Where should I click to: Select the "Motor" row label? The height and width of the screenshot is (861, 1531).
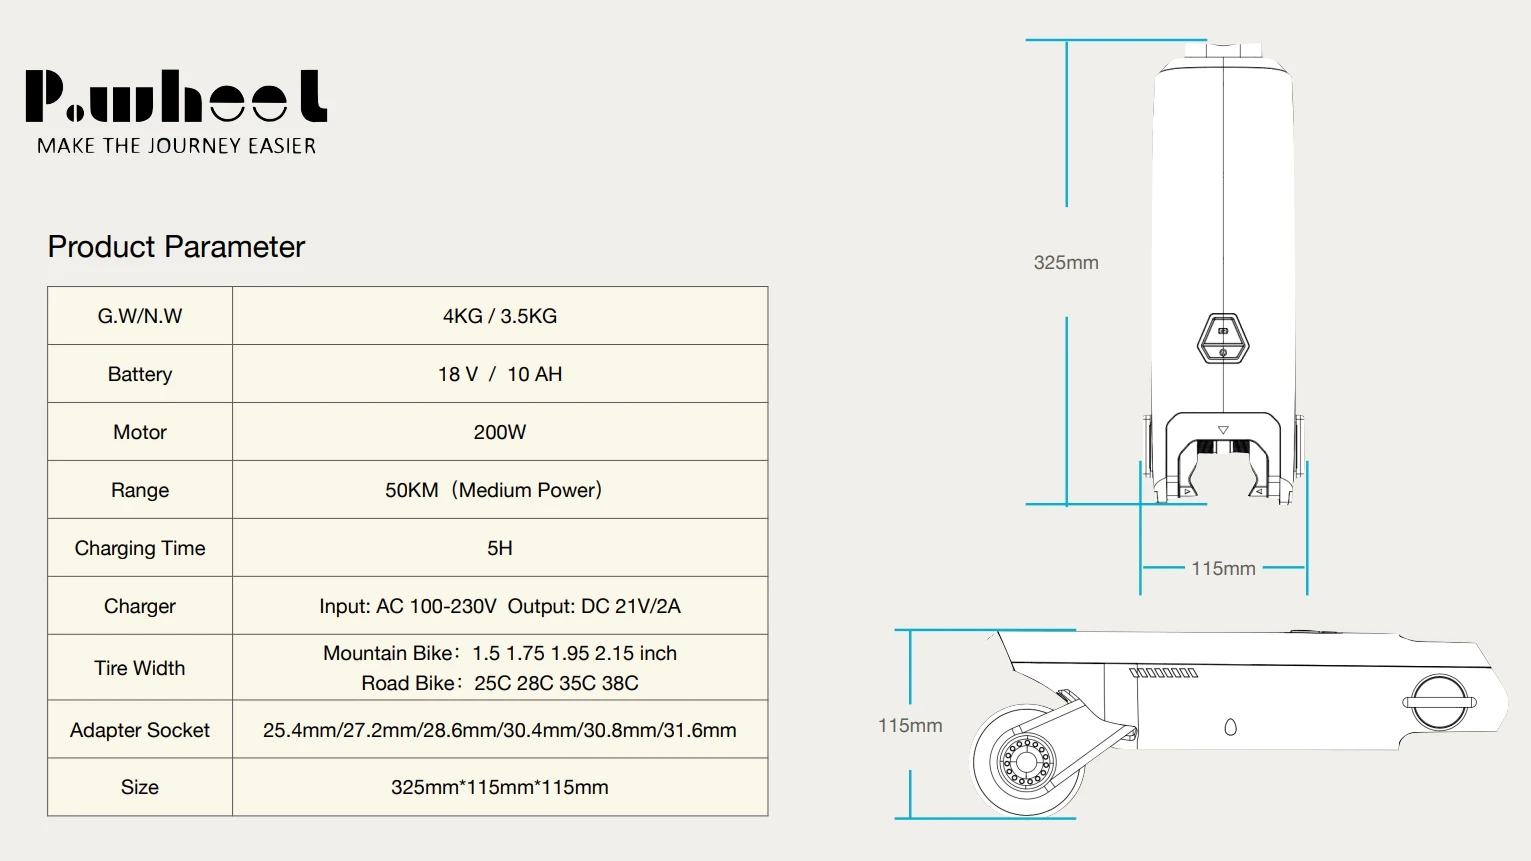pos(140,432)
